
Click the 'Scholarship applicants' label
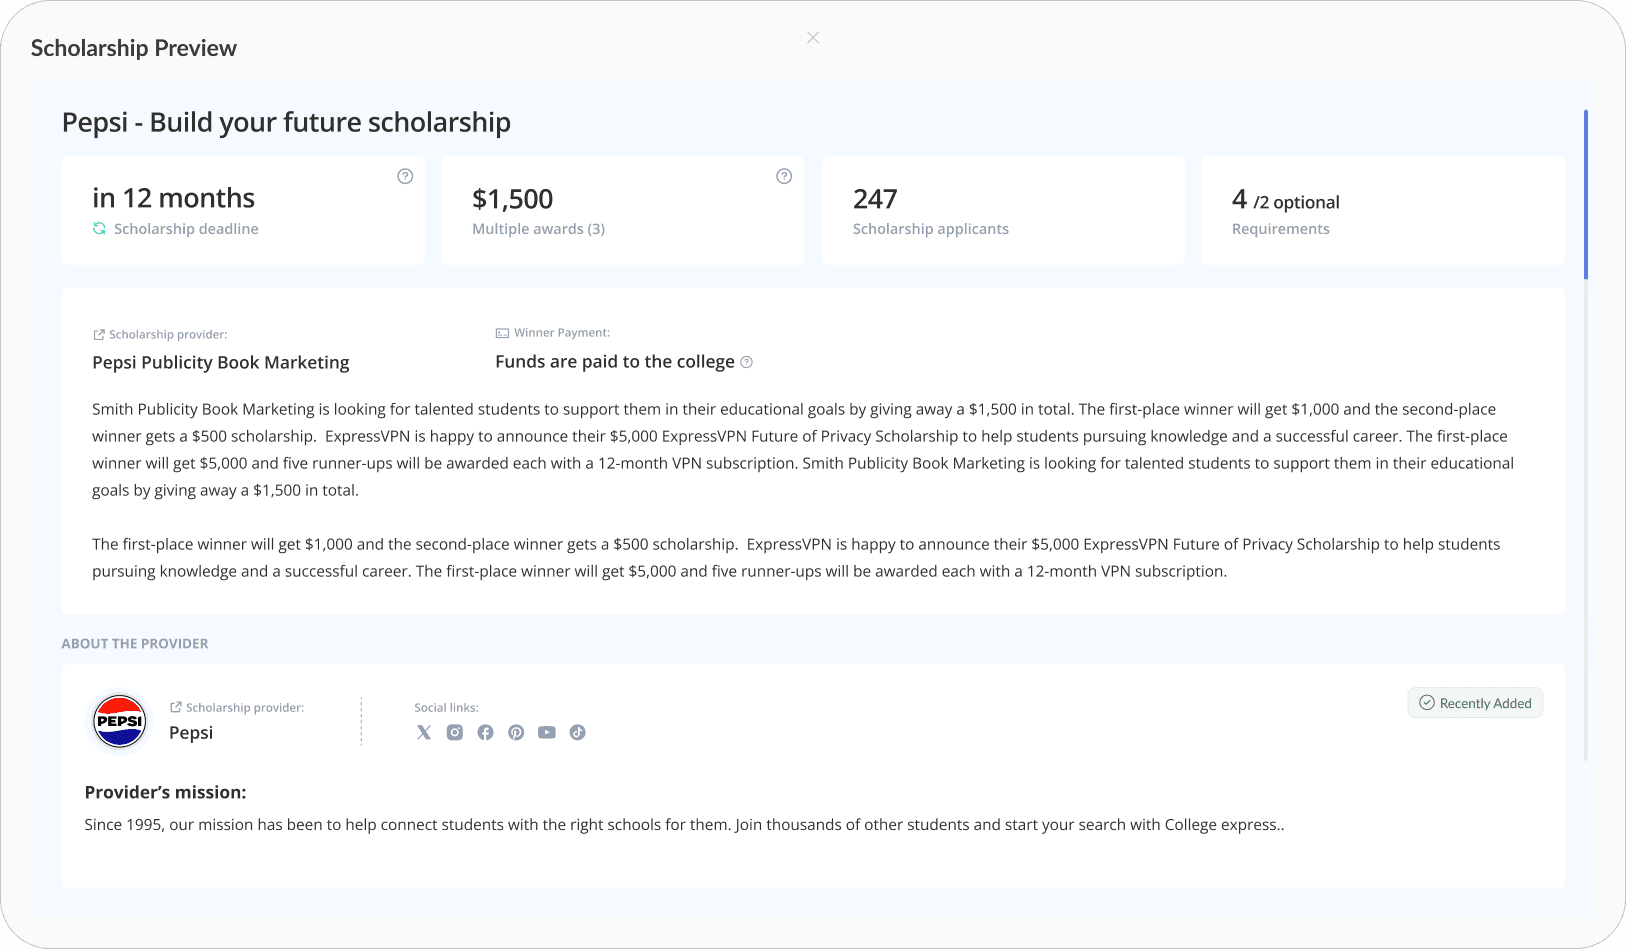pos(931,229)
